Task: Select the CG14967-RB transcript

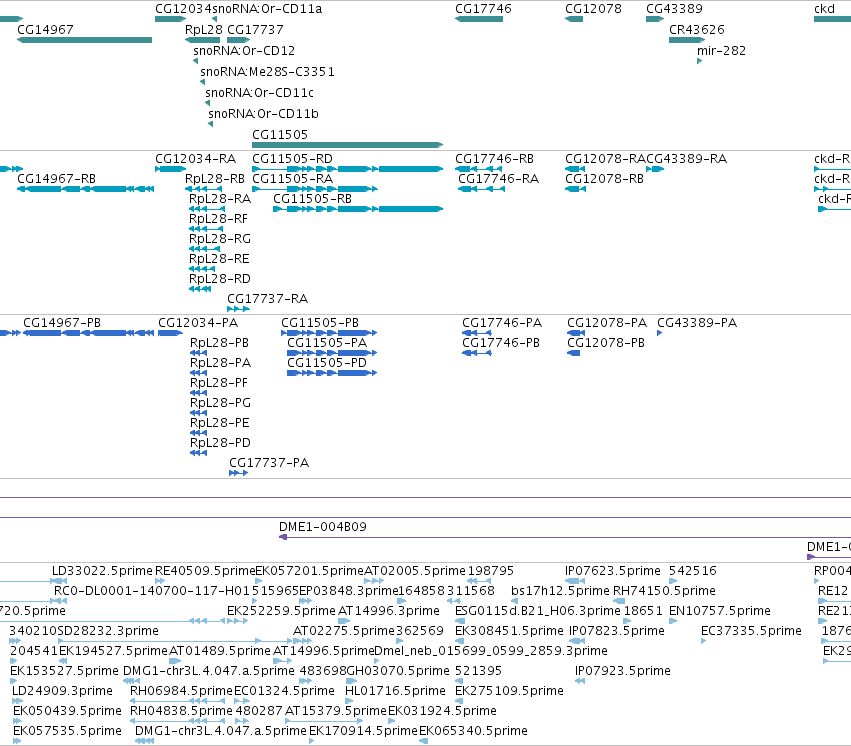Action: [x=85, y=189]
